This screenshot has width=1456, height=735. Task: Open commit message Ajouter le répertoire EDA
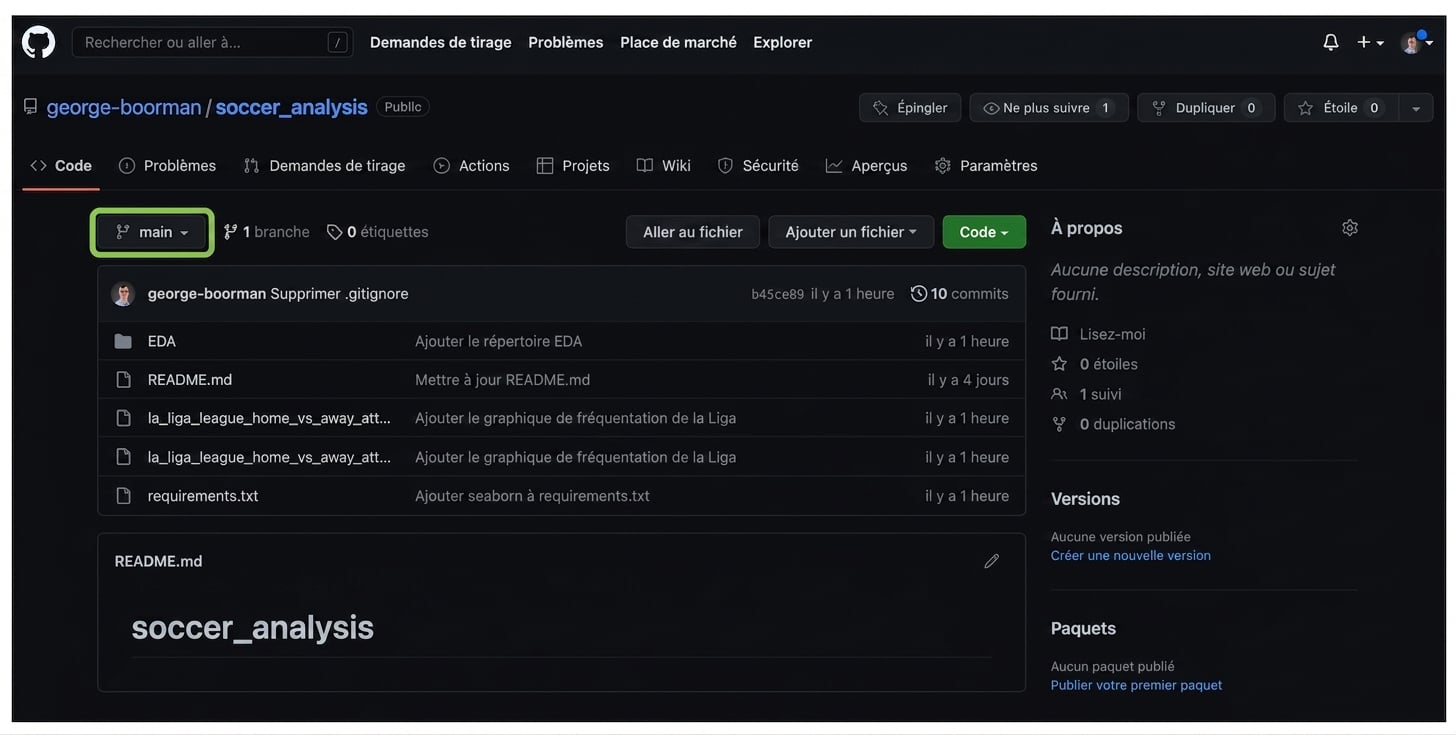pyautogui.click(x=499, y=341)
